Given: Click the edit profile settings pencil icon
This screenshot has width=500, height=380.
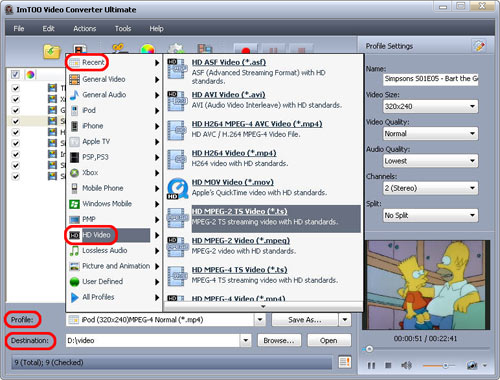Looking at the screenshot, I should [x=479, y=46].
